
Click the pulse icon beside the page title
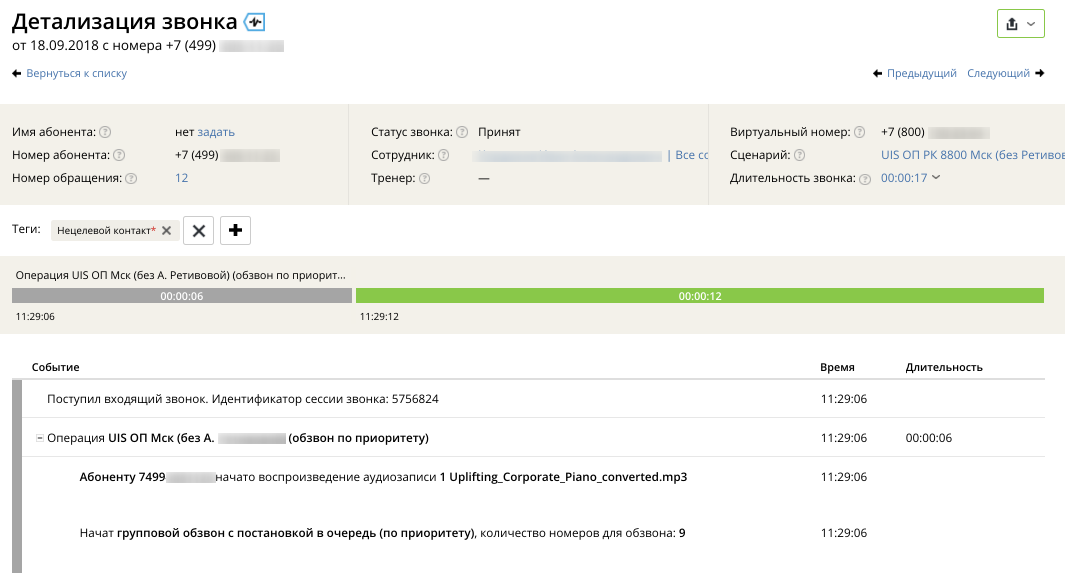(x=254, y=22)
